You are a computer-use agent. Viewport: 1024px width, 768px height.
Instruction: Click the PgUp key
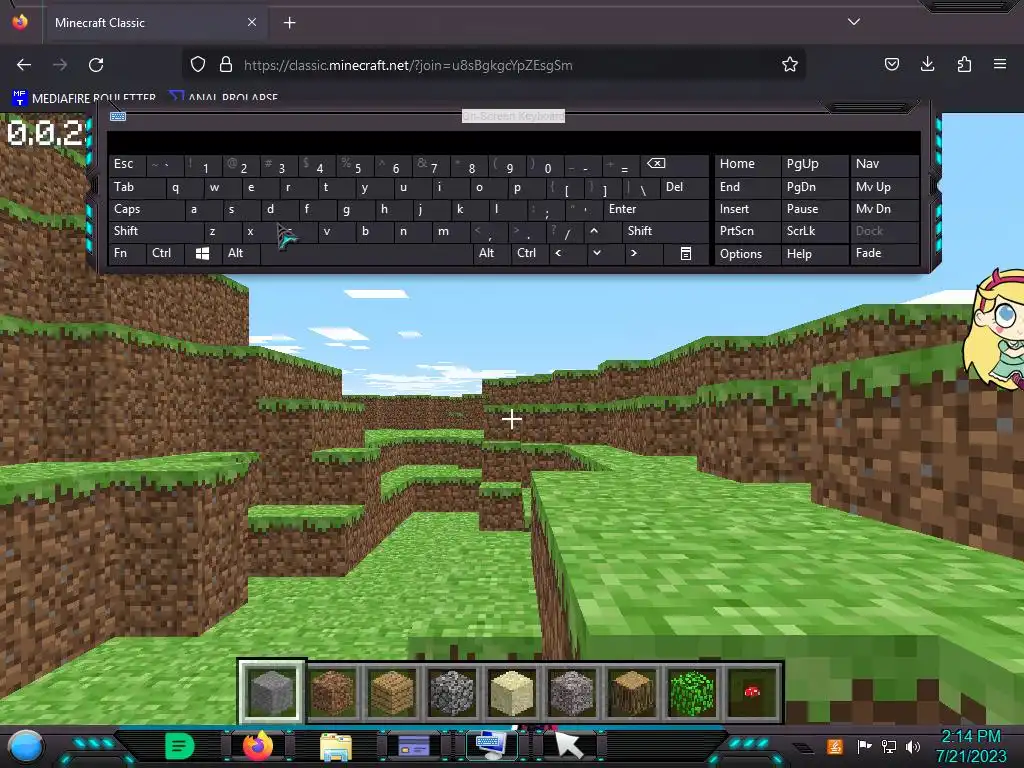pos(814,165)
